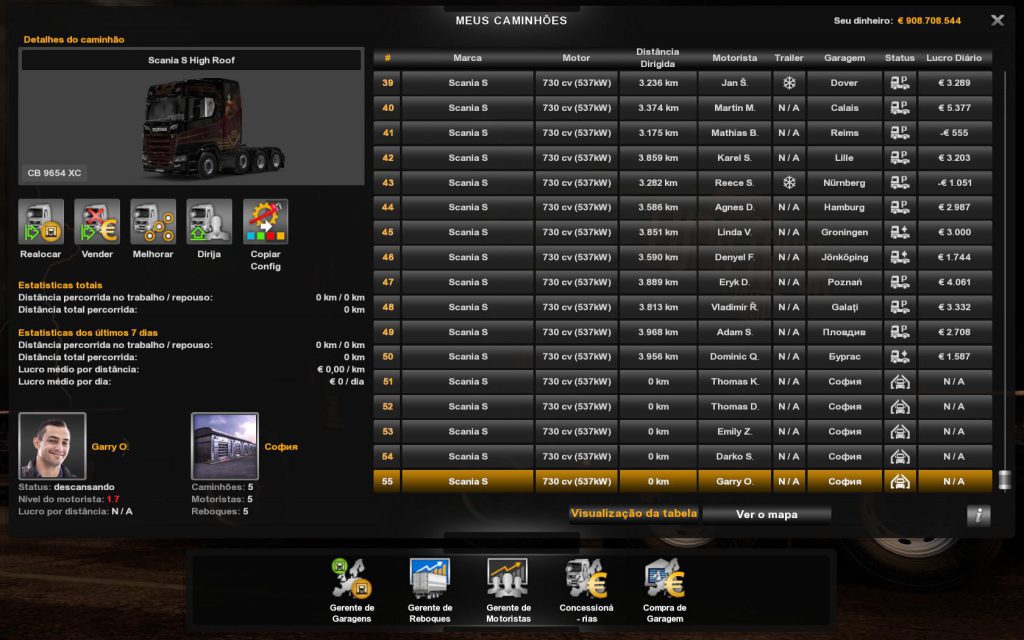Open Gerente de Garagens
1024x640 pixels.
click(x=352, y=579)
